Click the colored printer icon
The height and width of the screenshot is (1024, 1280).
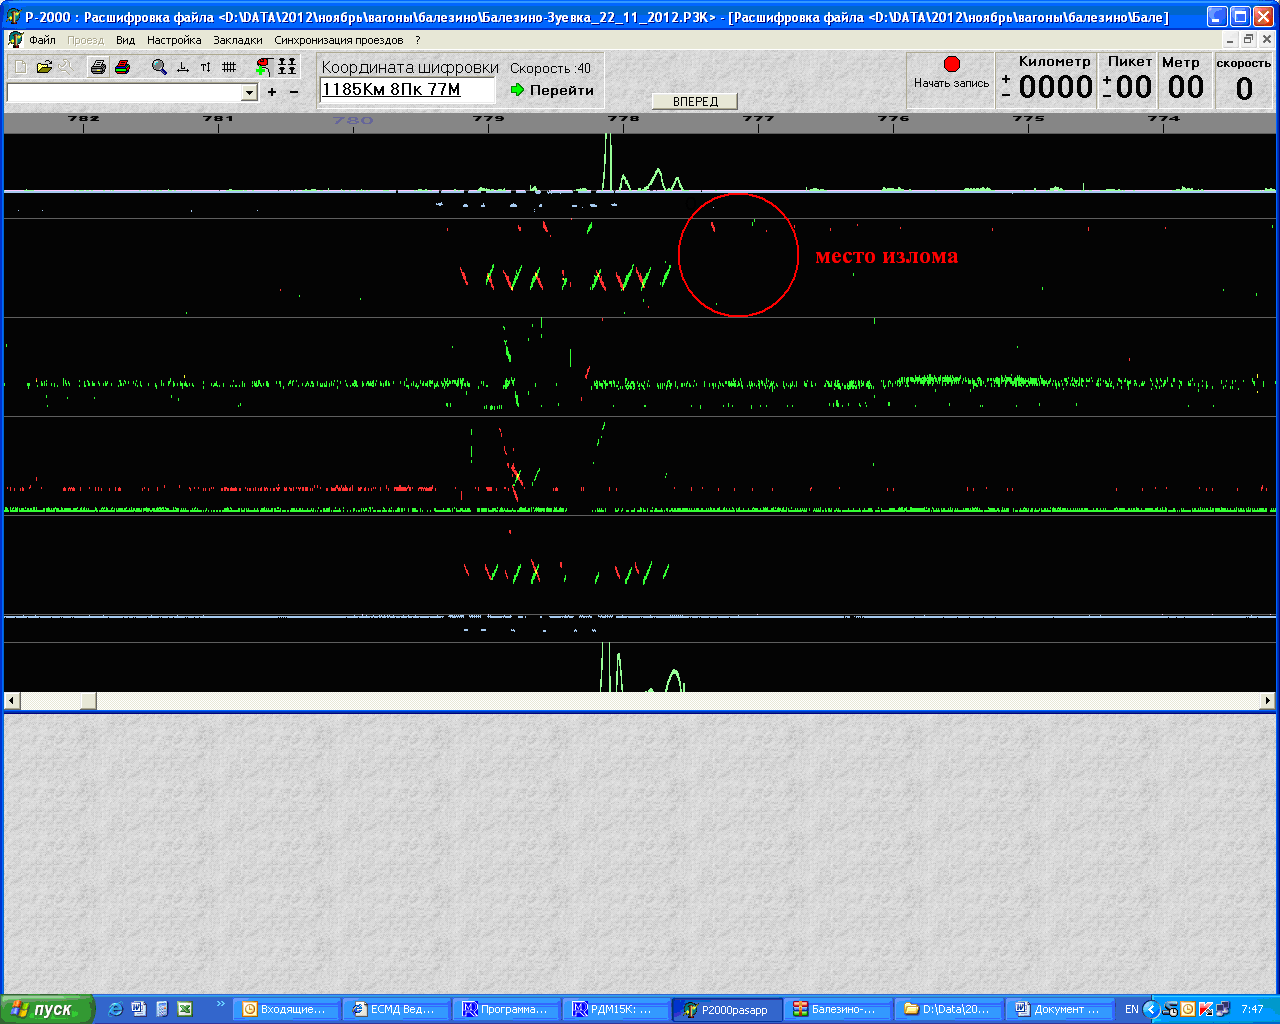click(122, 67)
